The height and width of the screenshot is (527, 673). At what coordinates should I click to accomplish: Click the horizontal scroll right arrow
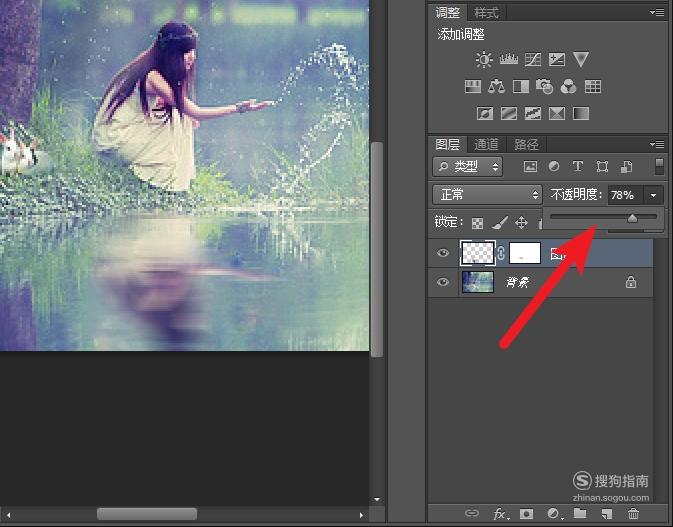pos(361,514)
